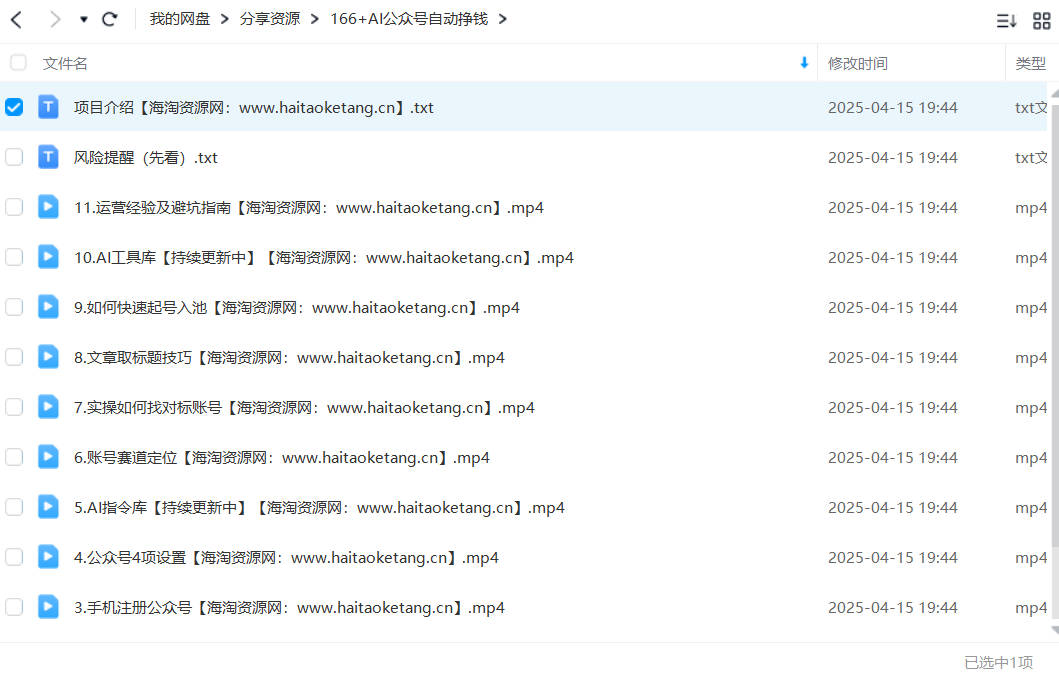
Task: Sort by 文件名 column header
Action: pyautogui.click(x=65, y=64)
